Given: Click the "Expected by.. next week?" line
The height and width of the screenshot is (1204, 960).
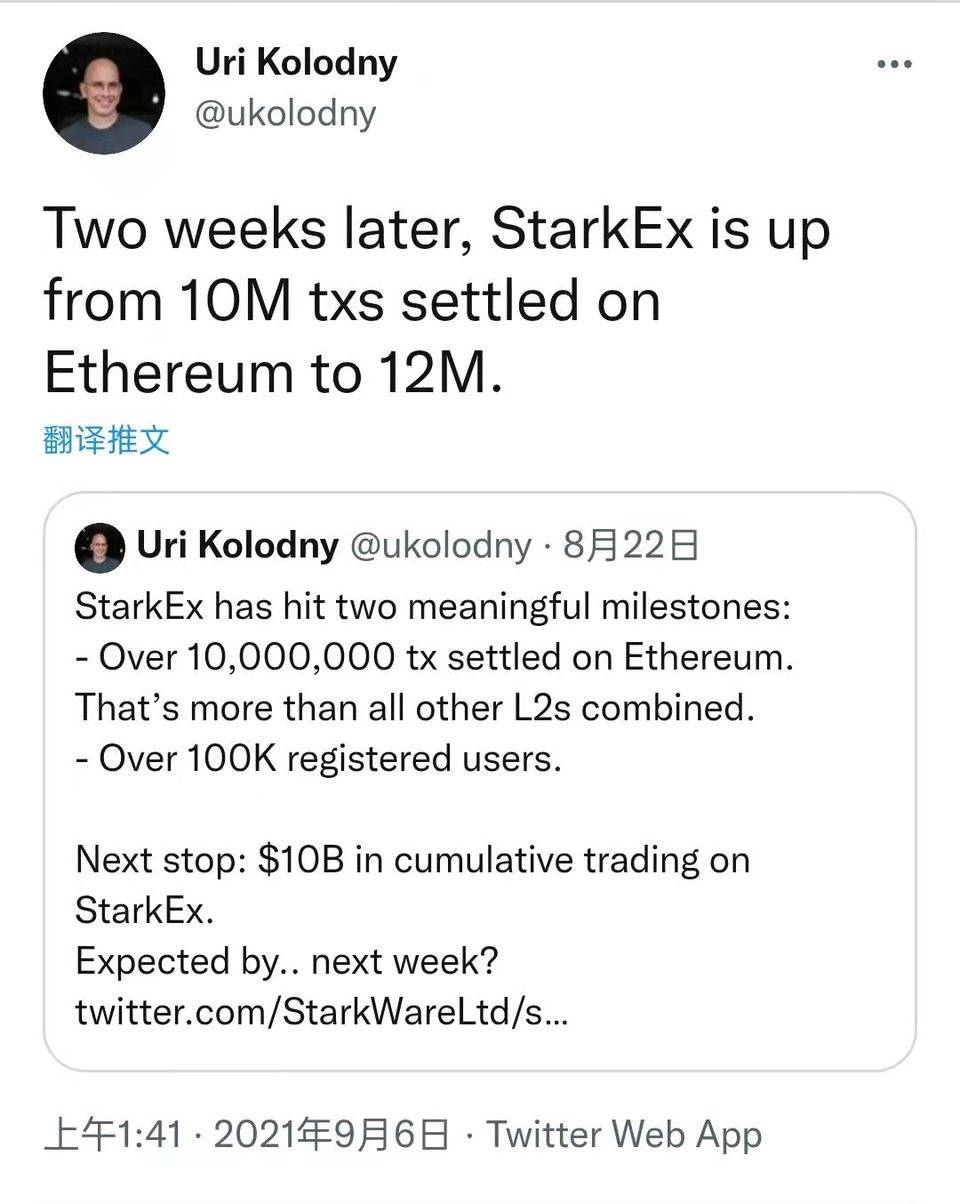Looking at the screenshot, I should click(x=286, y=962).
